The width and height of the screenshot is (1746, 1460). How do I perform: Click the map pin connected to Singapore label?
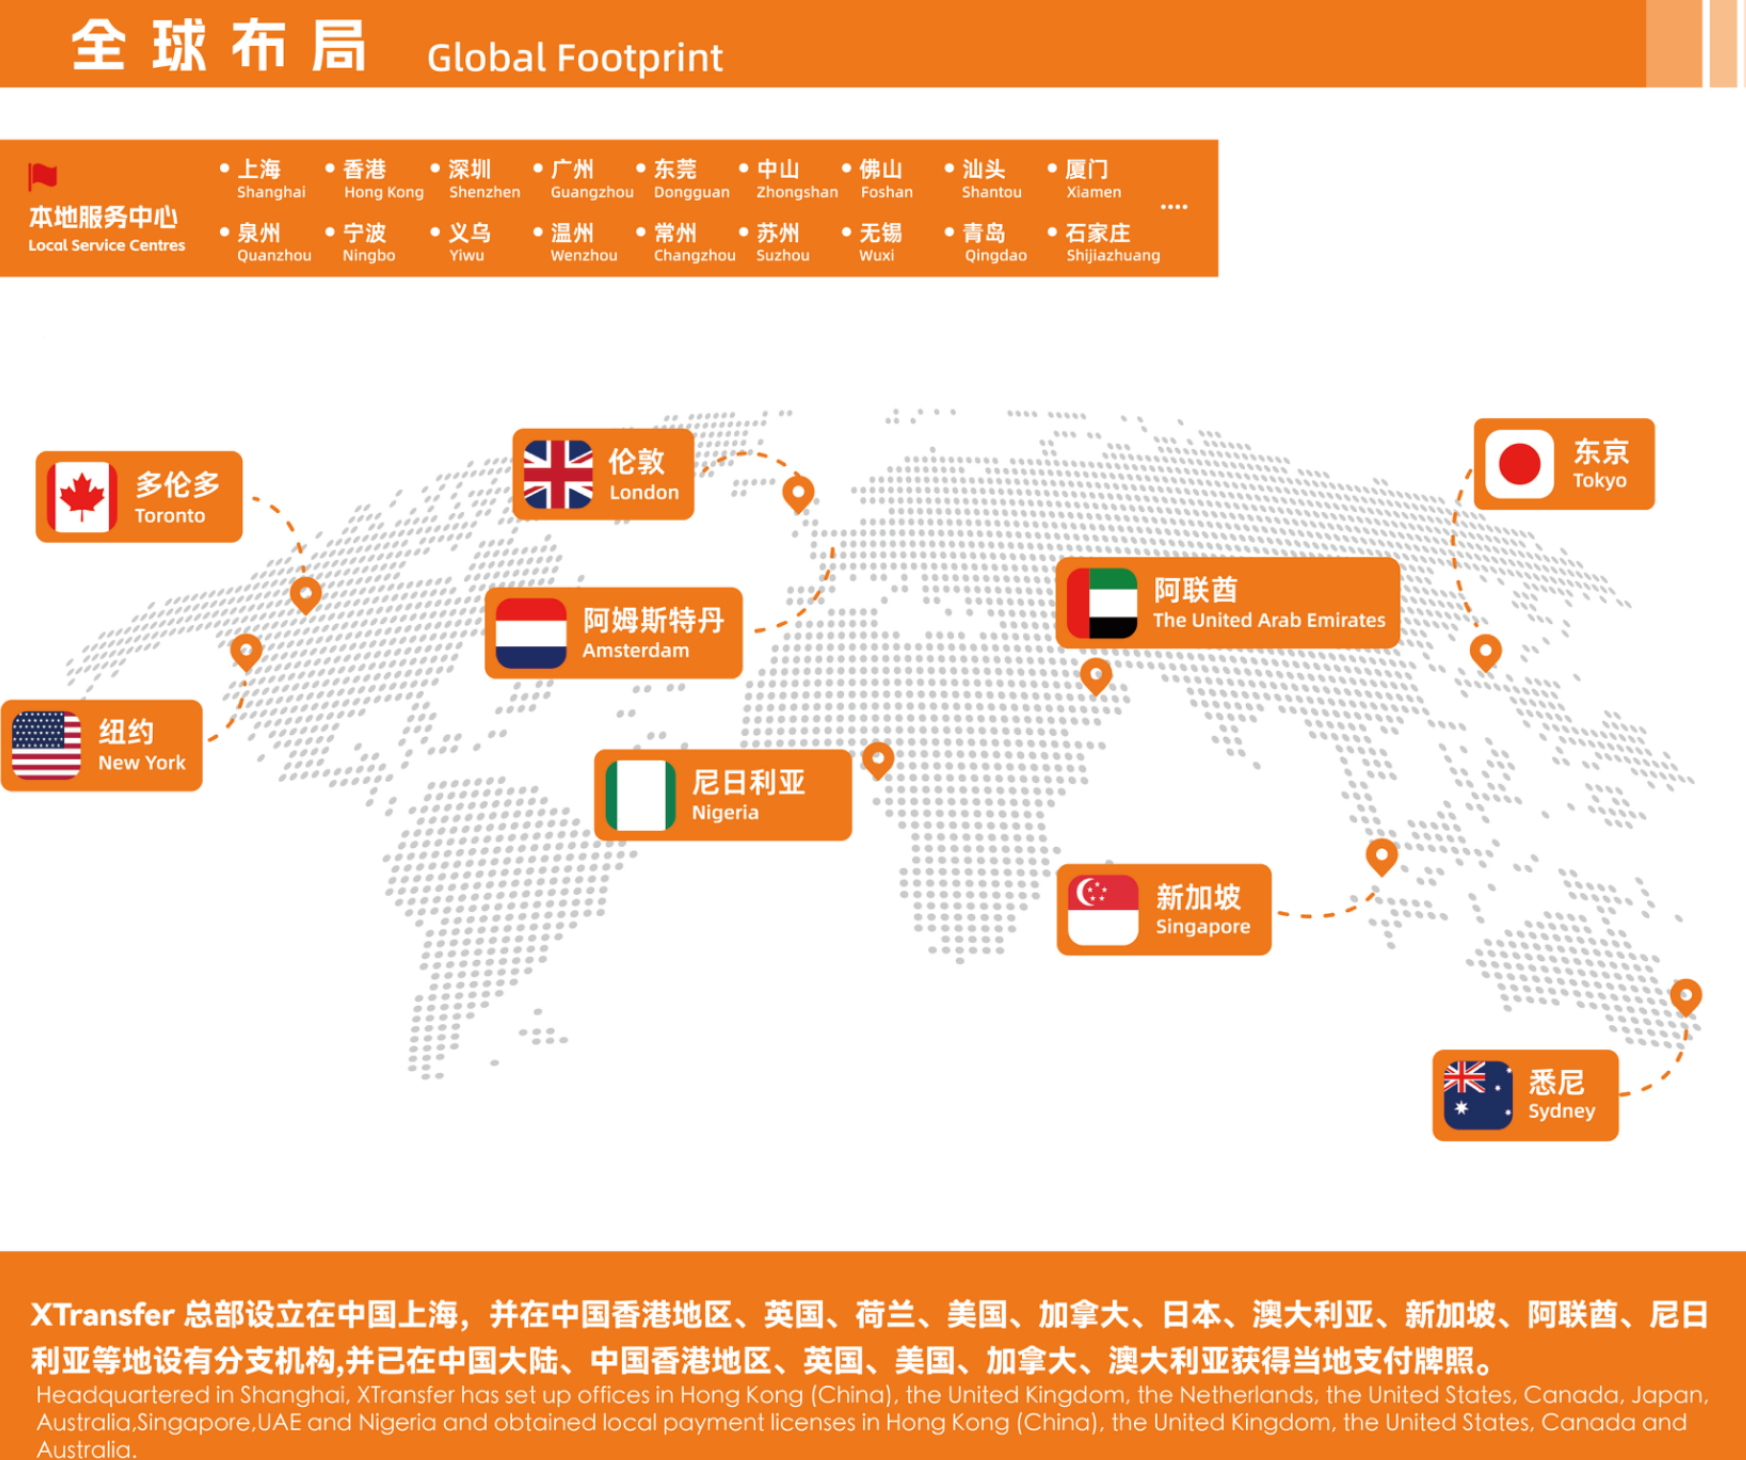1381,856
